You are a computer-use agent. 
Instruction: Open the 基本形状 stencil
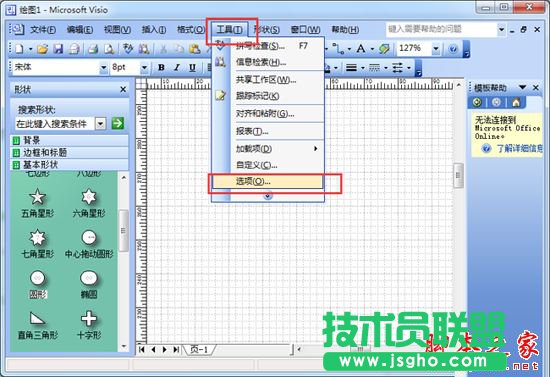point(69,164)
